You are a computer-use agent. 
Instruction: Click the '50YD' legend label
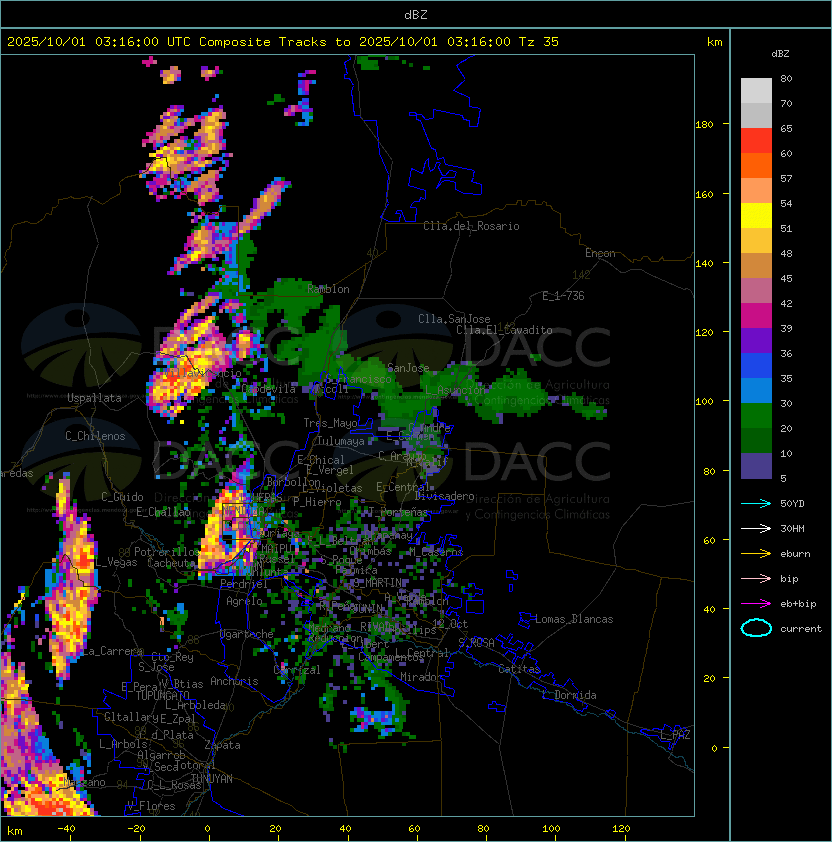792,504
